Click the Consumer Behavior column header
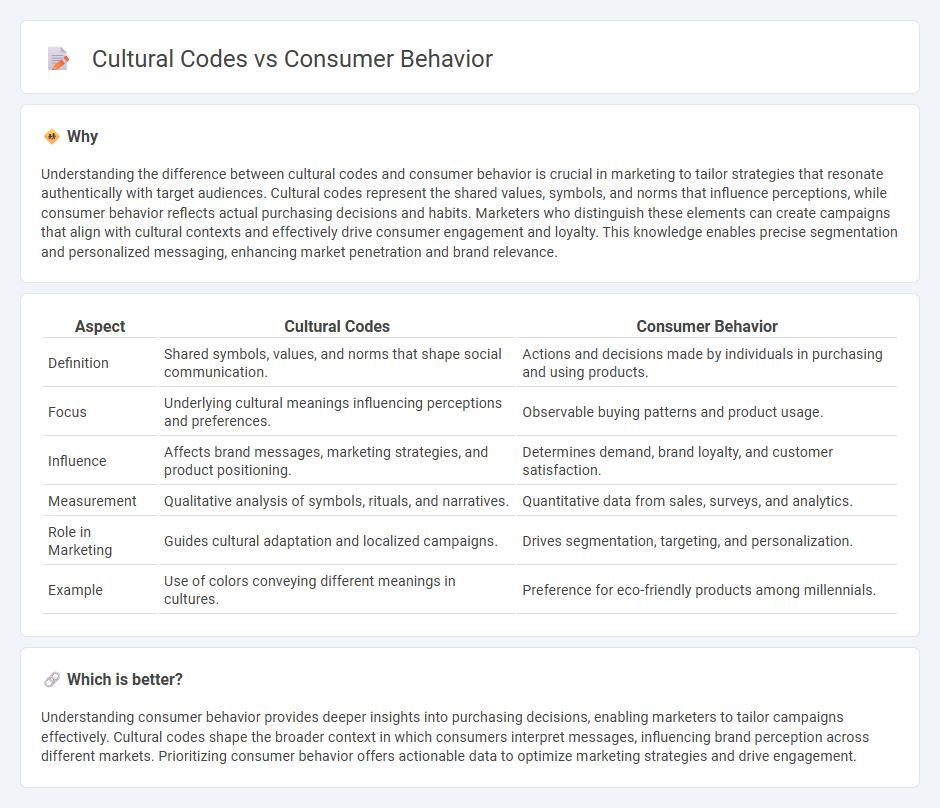Viewport: 940px width, 808px height. tap(707, 326)
